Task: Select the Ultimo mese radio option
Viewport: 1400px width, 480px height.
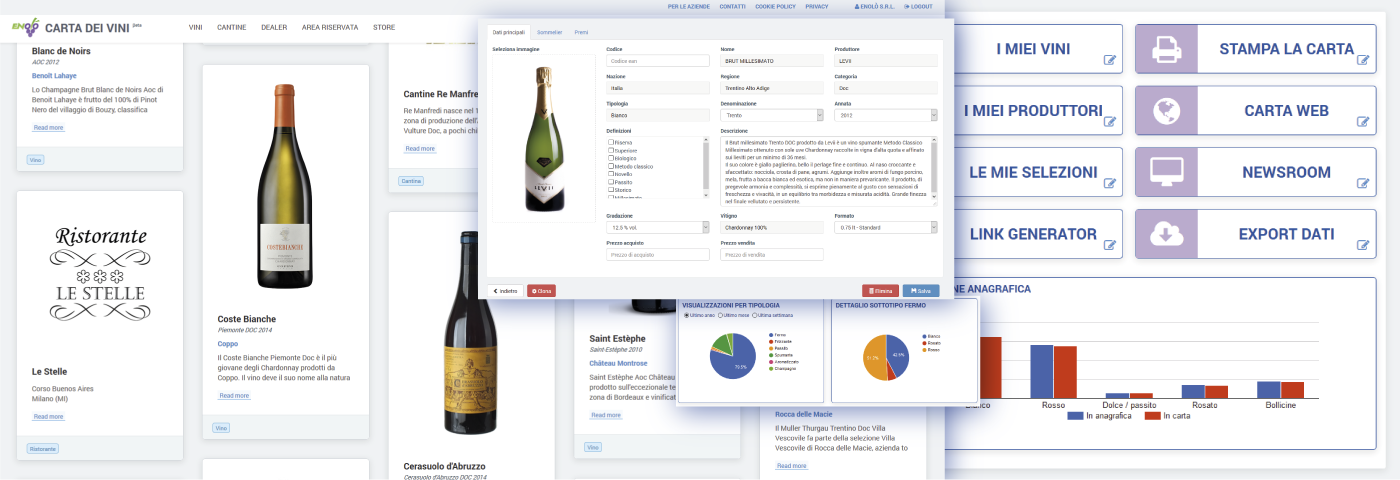Action: [721, 315]
